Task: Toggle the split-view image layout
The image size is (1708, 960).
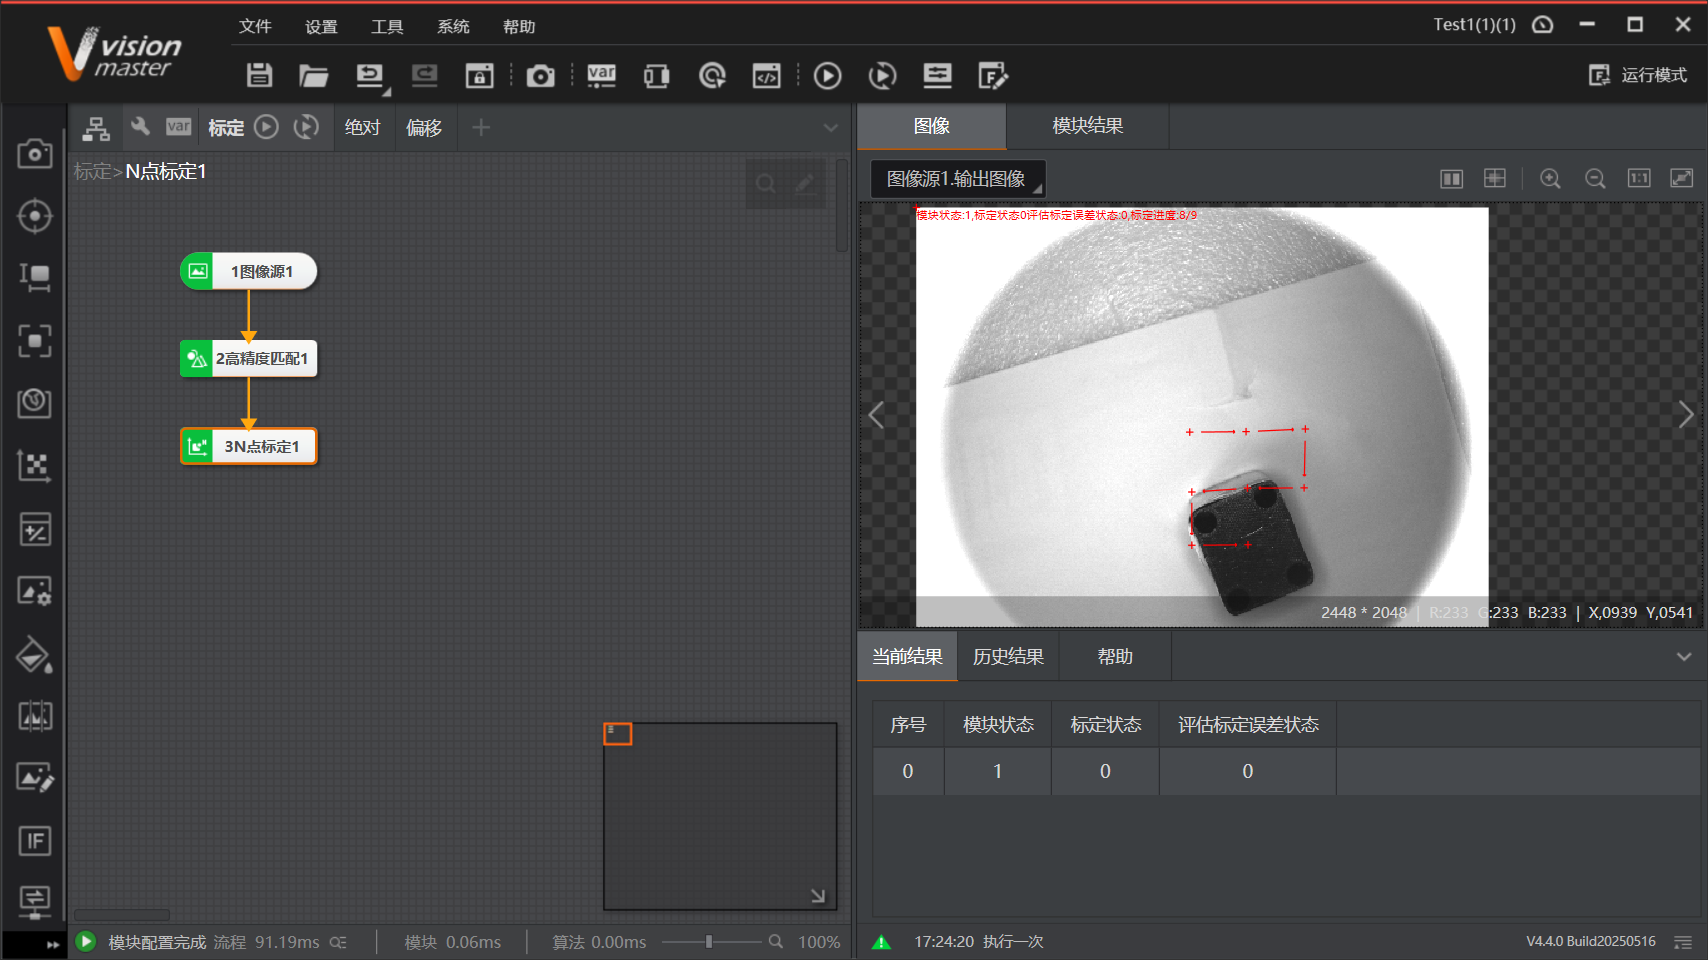Action: click(x=1451, y=178)
